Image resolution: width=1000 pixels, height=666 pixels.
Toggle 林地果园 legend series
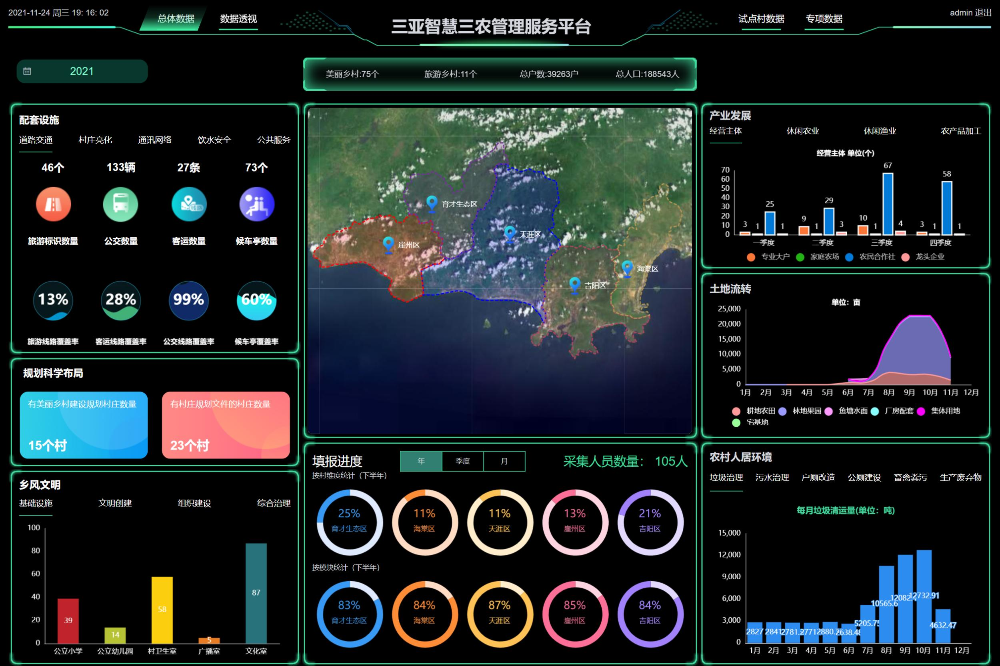(x=799, y=411)
